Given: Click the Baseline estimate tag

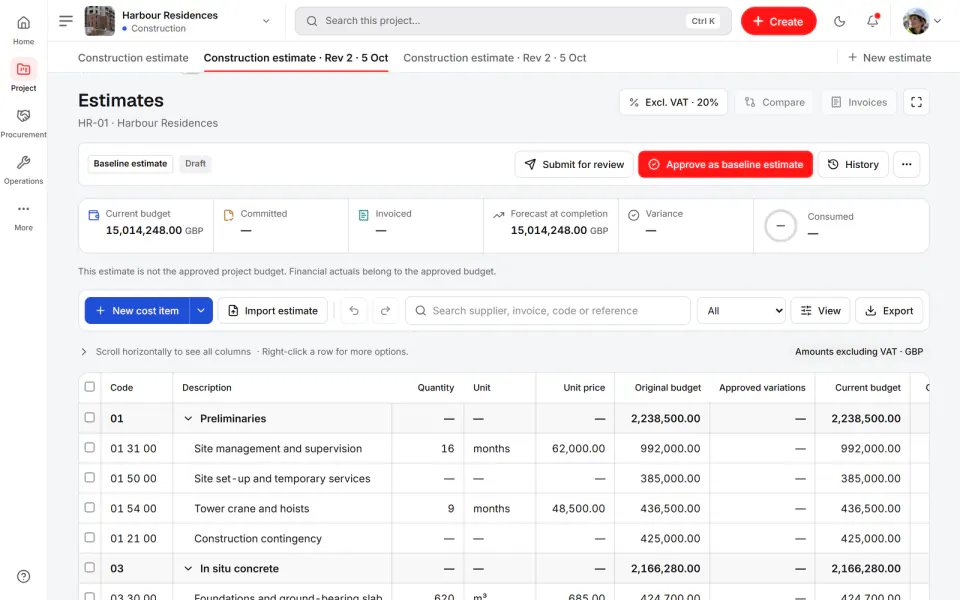Looking at the screenshot, I should [x=130, y=163].
